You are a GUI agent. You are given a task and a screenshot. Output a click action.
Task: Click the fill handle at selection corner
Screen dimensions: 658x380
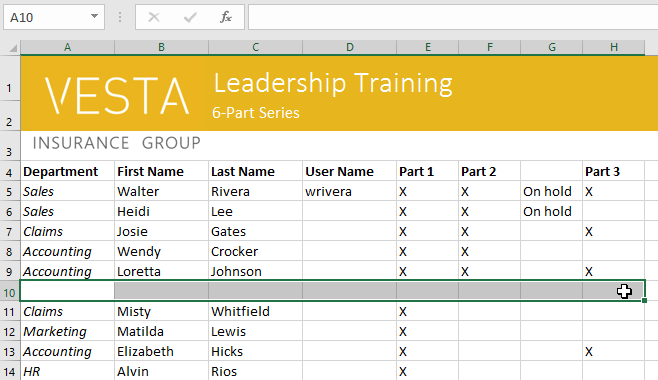point(644,300)
